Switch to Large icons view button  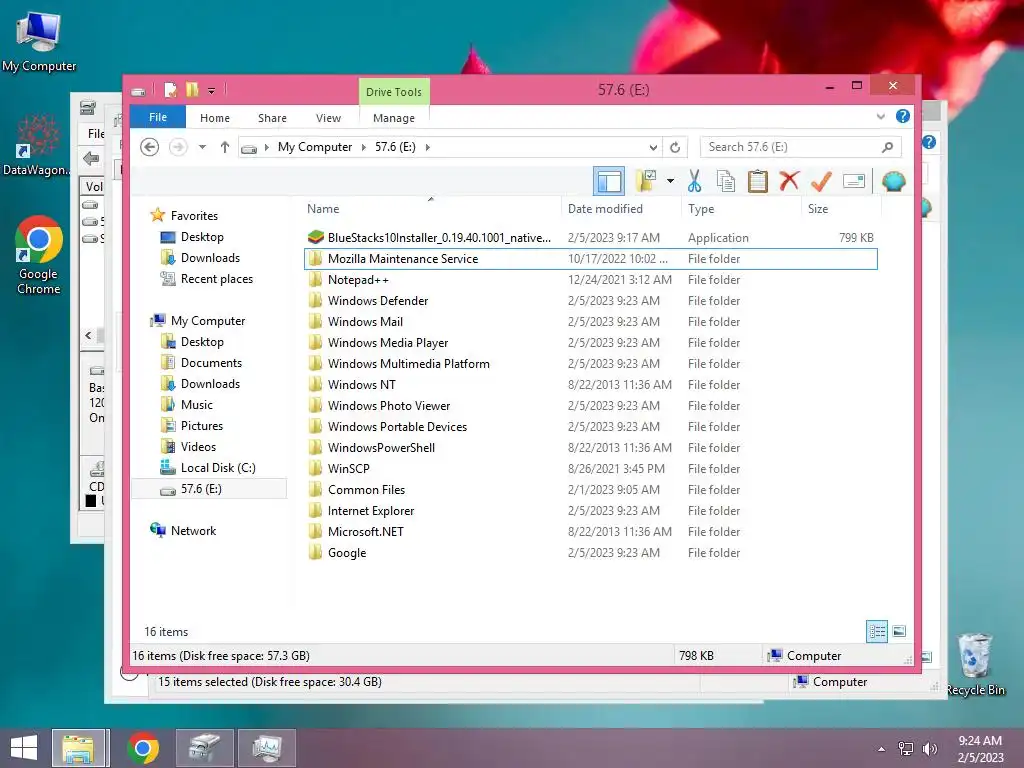tap(899, 631)
